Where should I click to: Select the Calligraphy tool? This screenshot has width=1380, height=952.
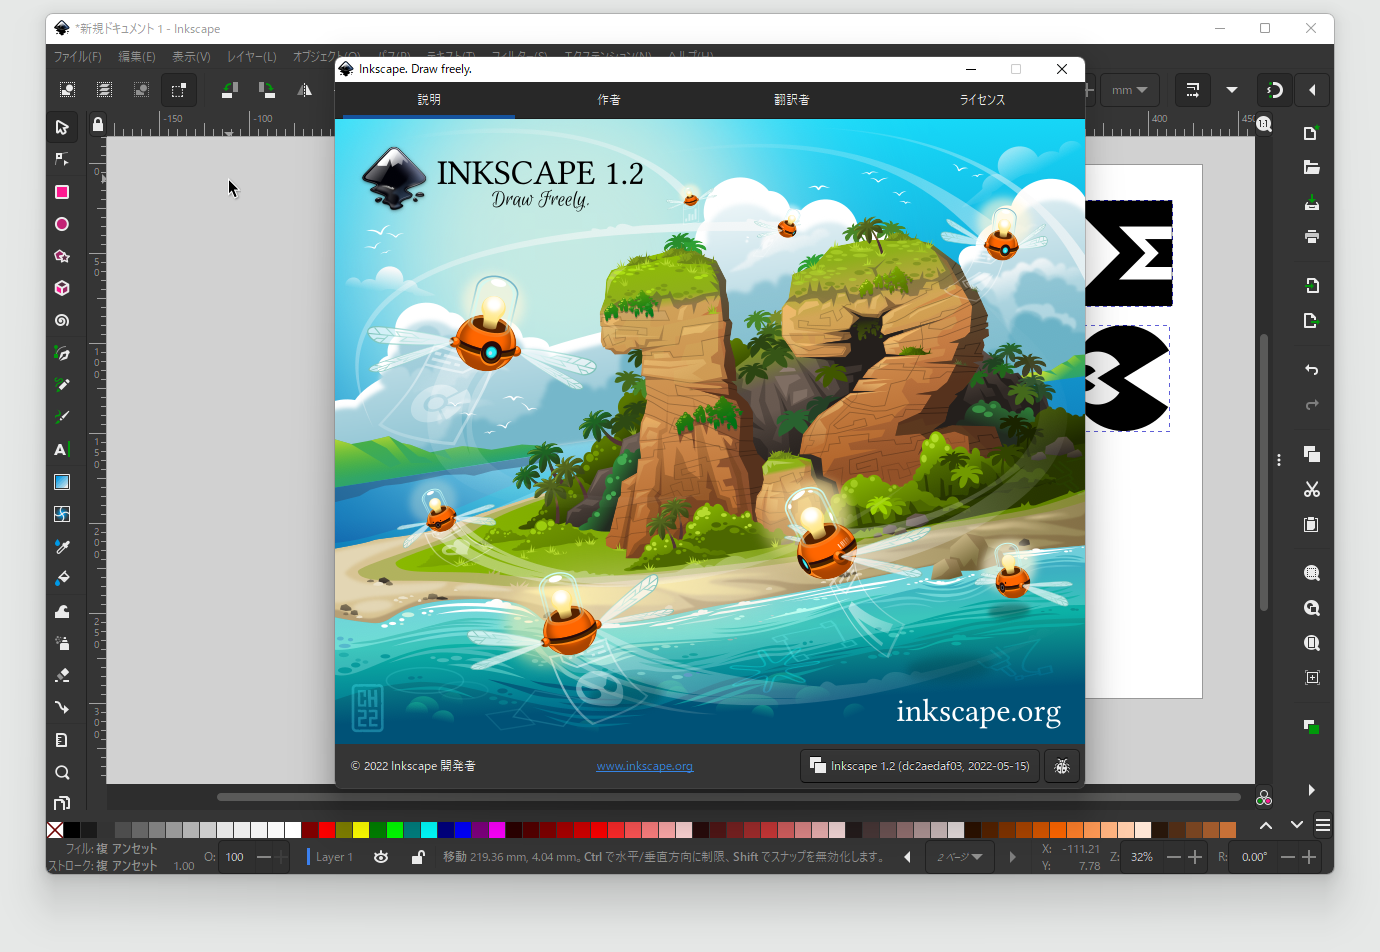(62, 417)
